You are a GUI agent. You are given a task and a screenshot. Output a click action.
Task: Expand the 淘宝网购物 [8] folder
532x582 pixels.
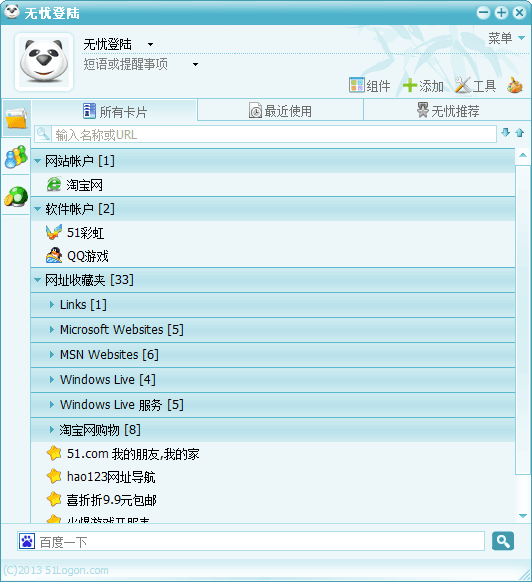pos(52,430)
